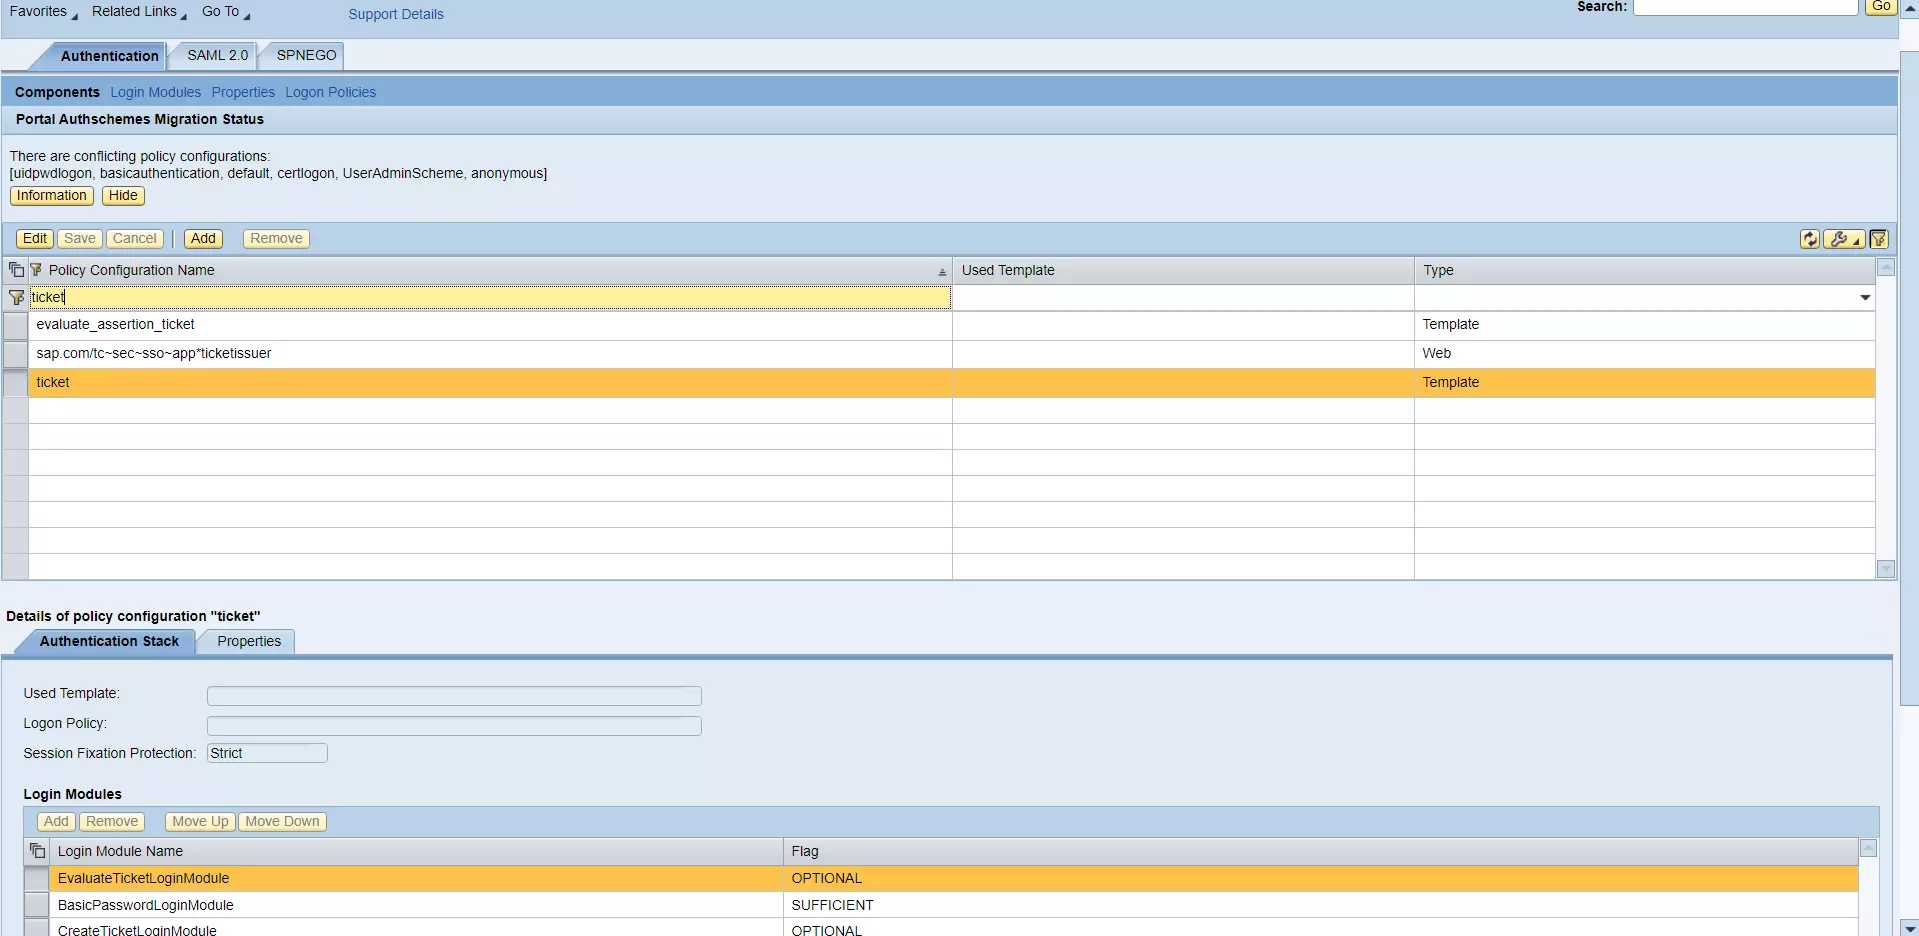Click the copy icon in the Login Module Name header
The image size is (1919, 936).
point(37,851)
